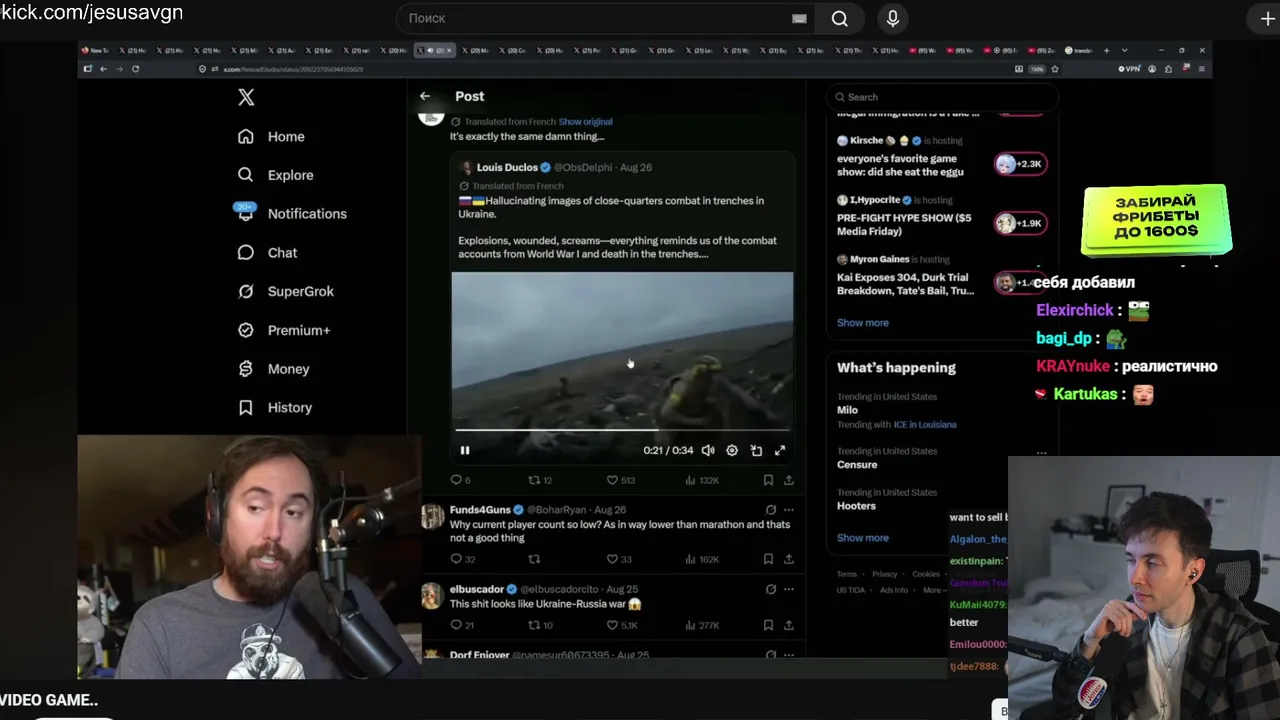
Task: Reload the page in the browser
Action: point(135,69)
